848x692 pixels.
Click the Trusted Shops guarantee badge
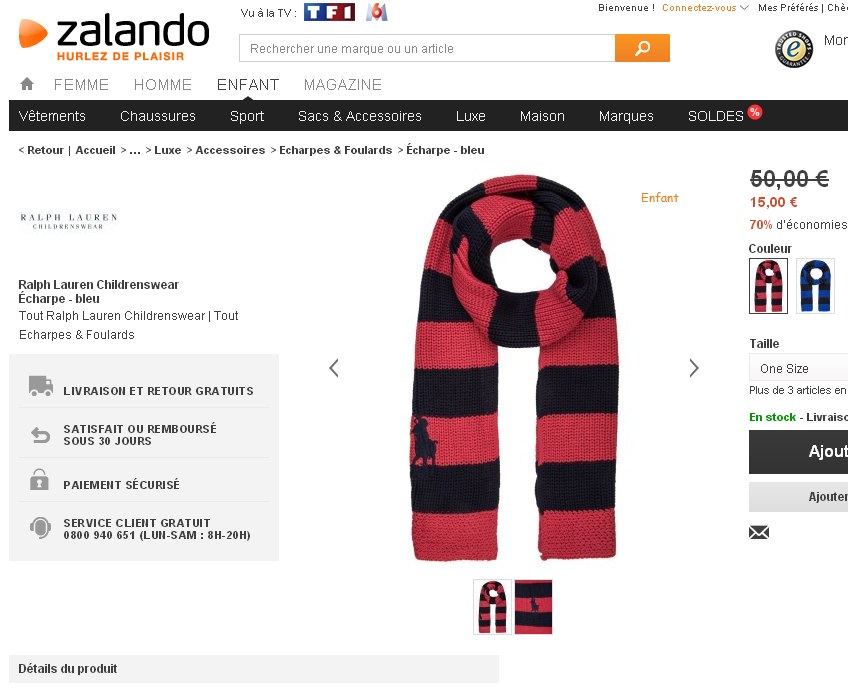[x=793, y=49]
